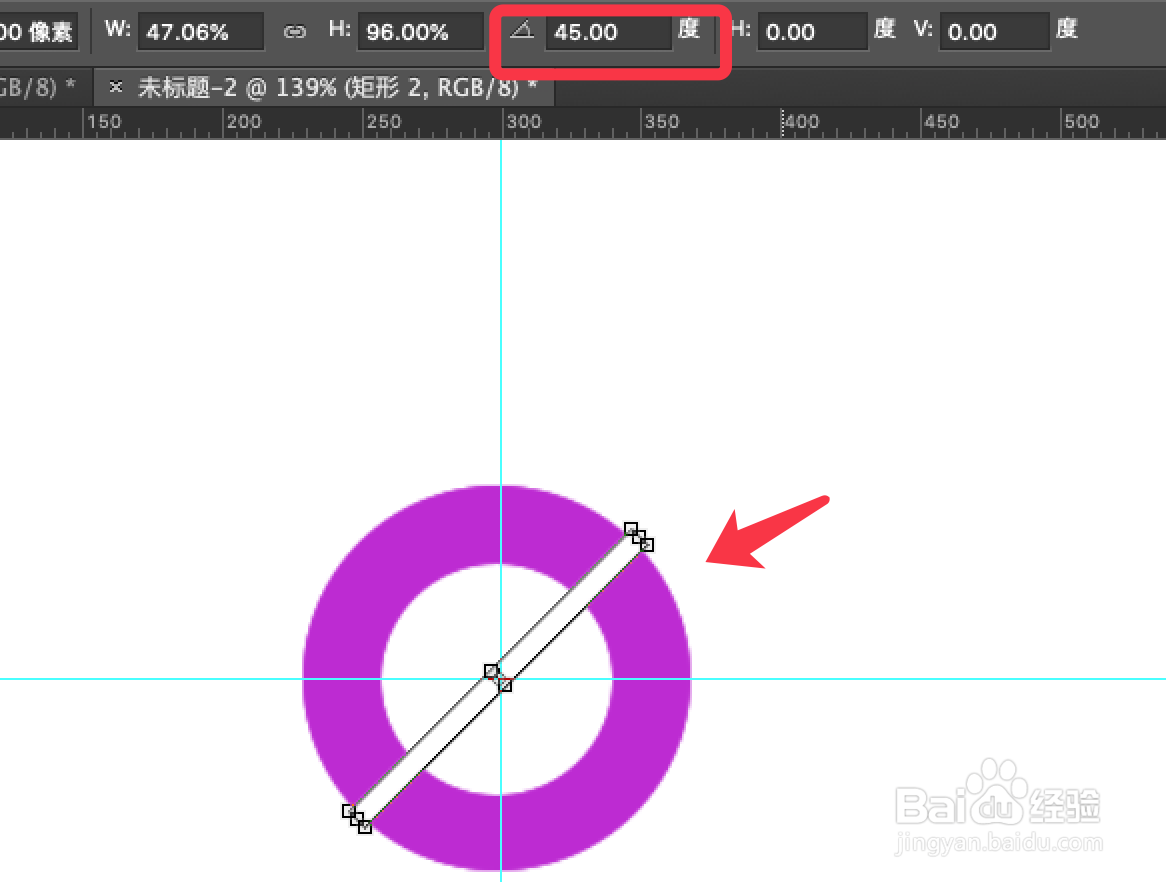Screen dimensions: 1166x882
Task: Click the pixel position field labeled 像素
Action: click(x=39, y=32)
